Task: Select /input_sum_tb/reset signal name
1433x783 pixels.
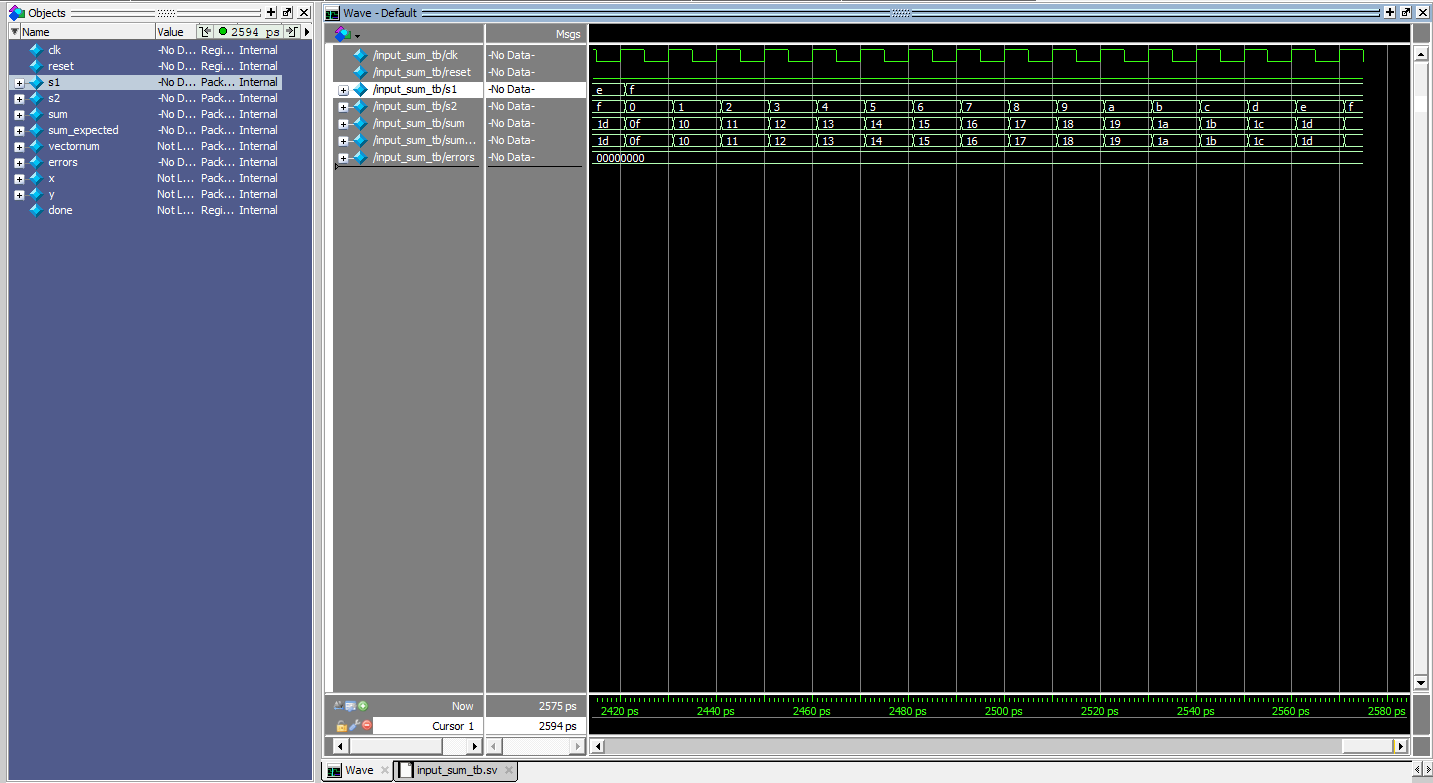Action: tap(421, 72)
